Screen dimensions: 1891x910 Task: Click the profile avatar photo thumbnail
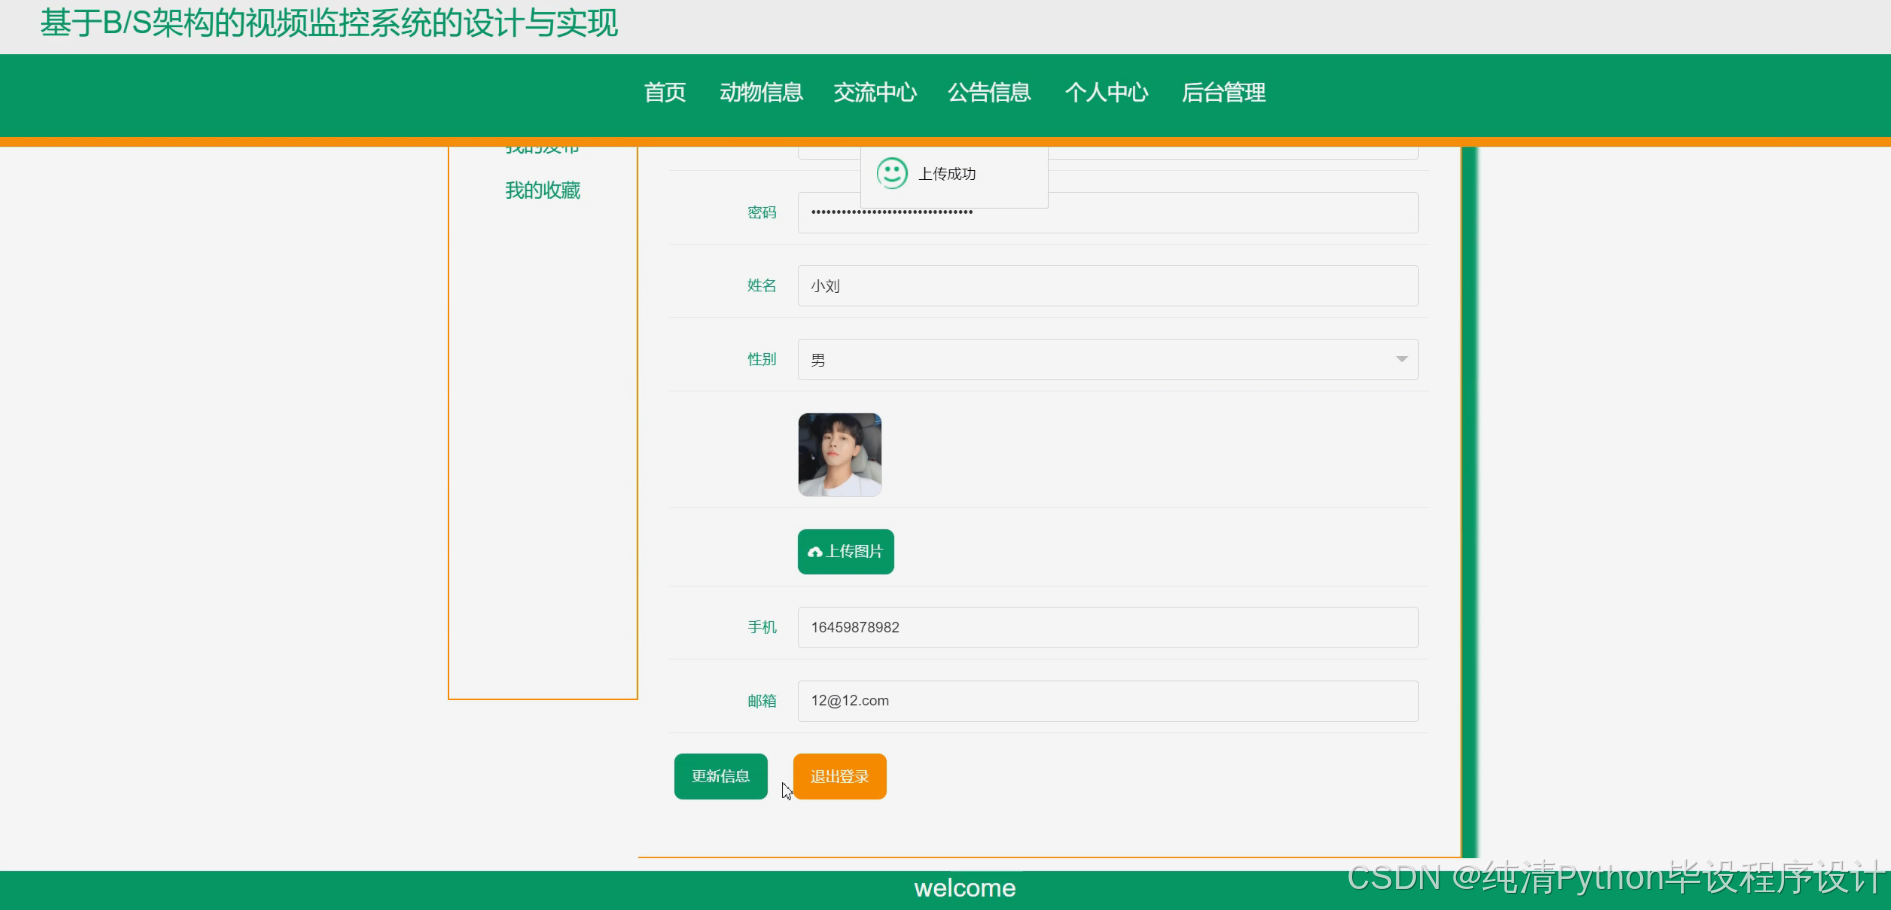(839, 454)
